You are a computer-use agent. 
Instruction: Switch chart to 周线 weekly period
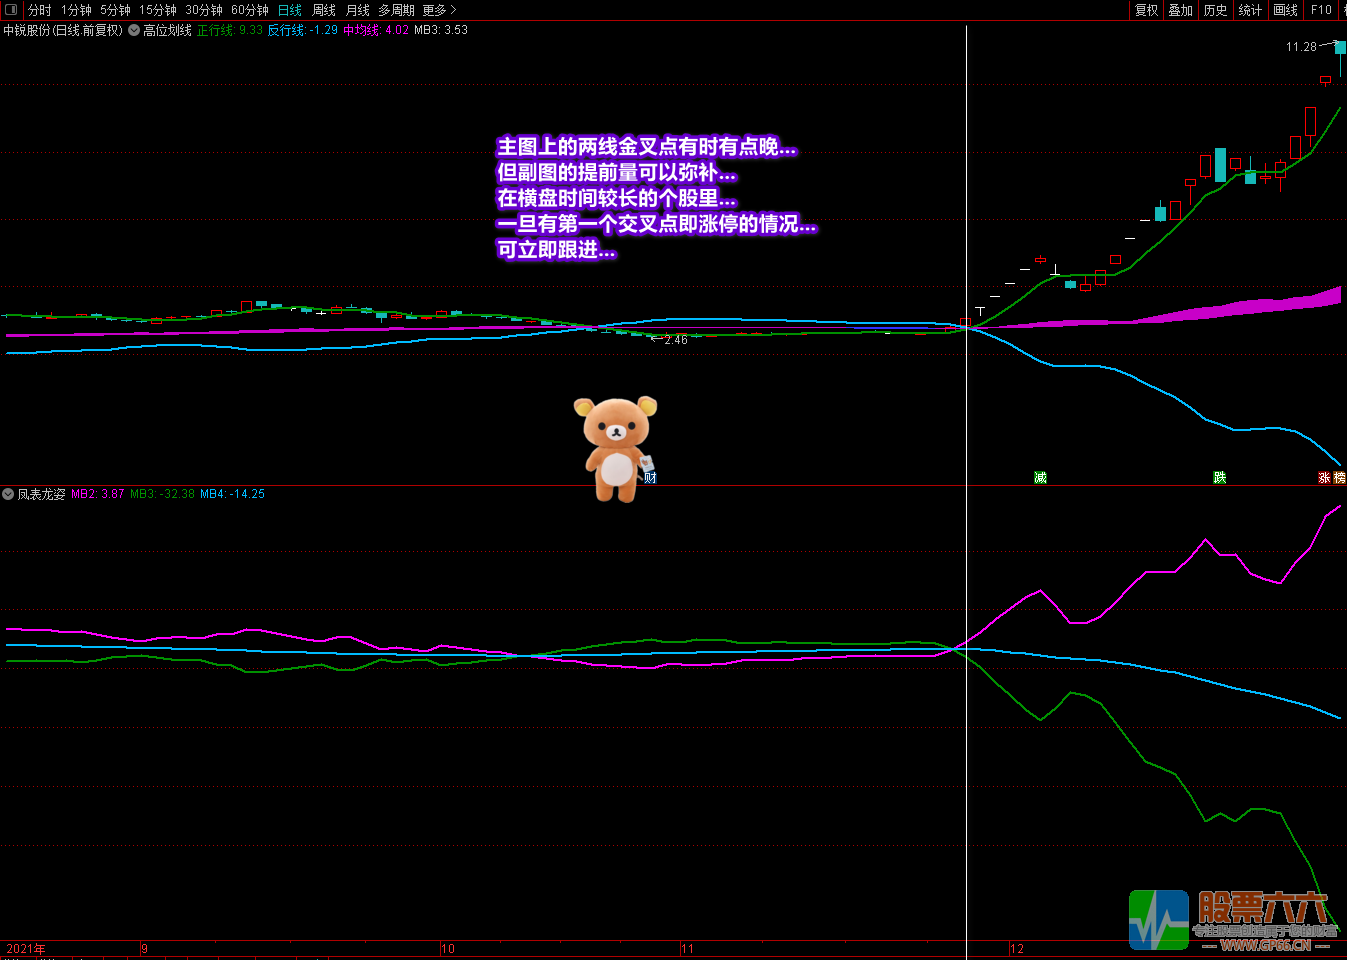(324, 10)
